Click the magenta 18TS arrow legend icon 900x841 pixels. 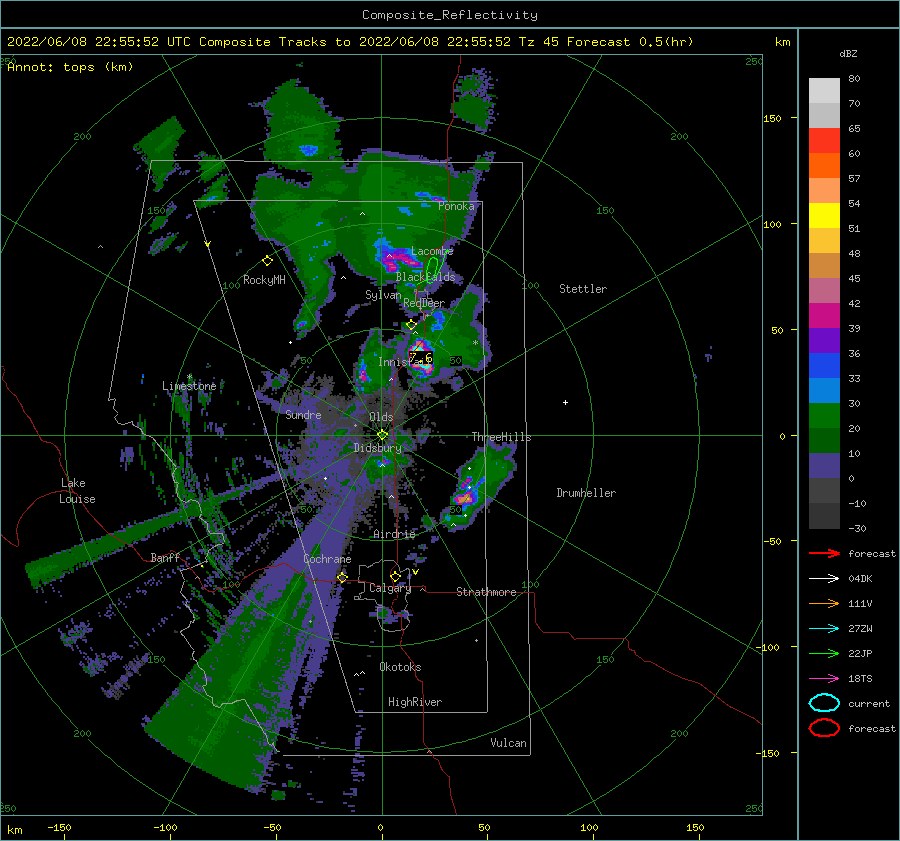[x=824, y=678]
